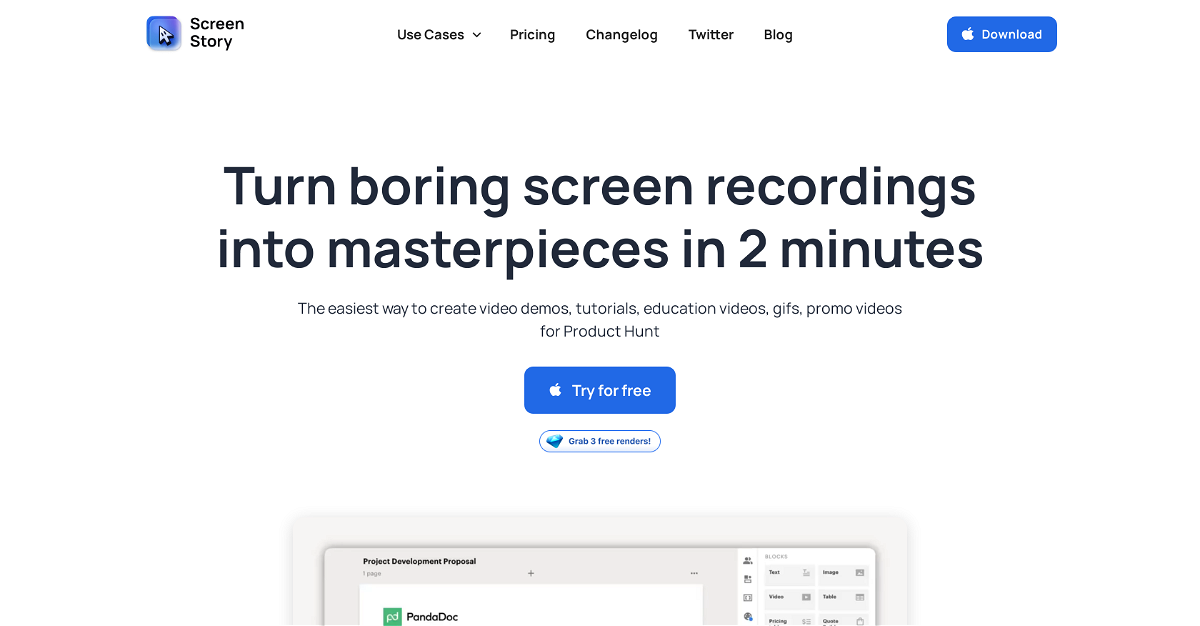Click the Download button in header
1200x626 pixels.
(1002, 34)
